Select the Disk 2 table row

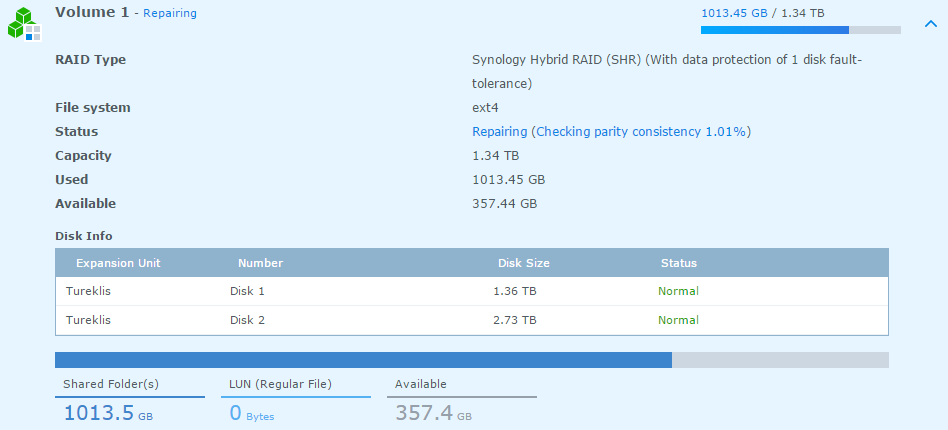click(472, 320)
